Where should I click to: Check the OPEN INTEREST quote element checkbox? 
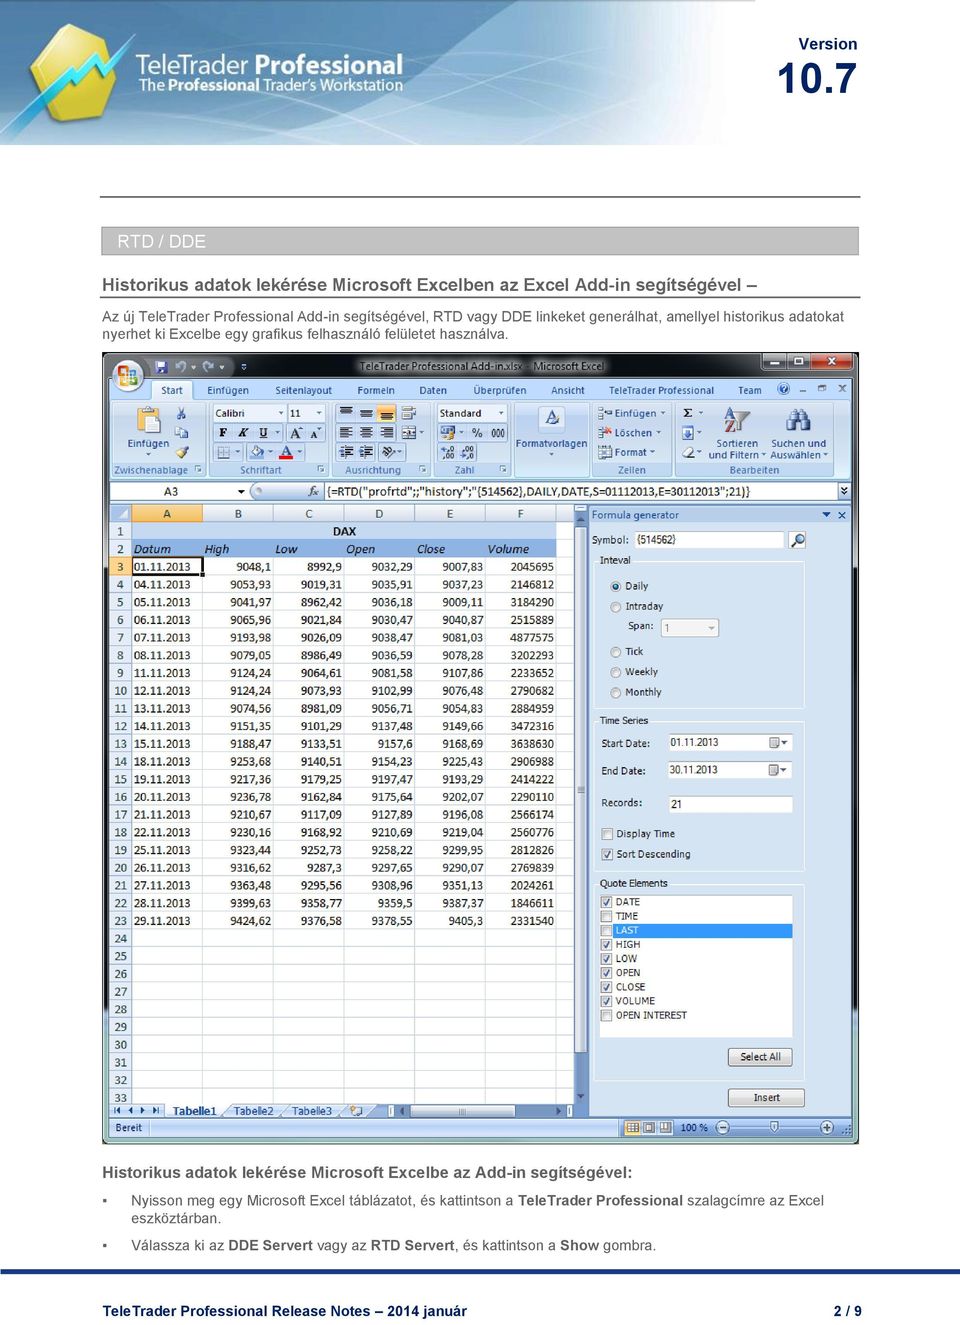click(x=606, y=1015)
